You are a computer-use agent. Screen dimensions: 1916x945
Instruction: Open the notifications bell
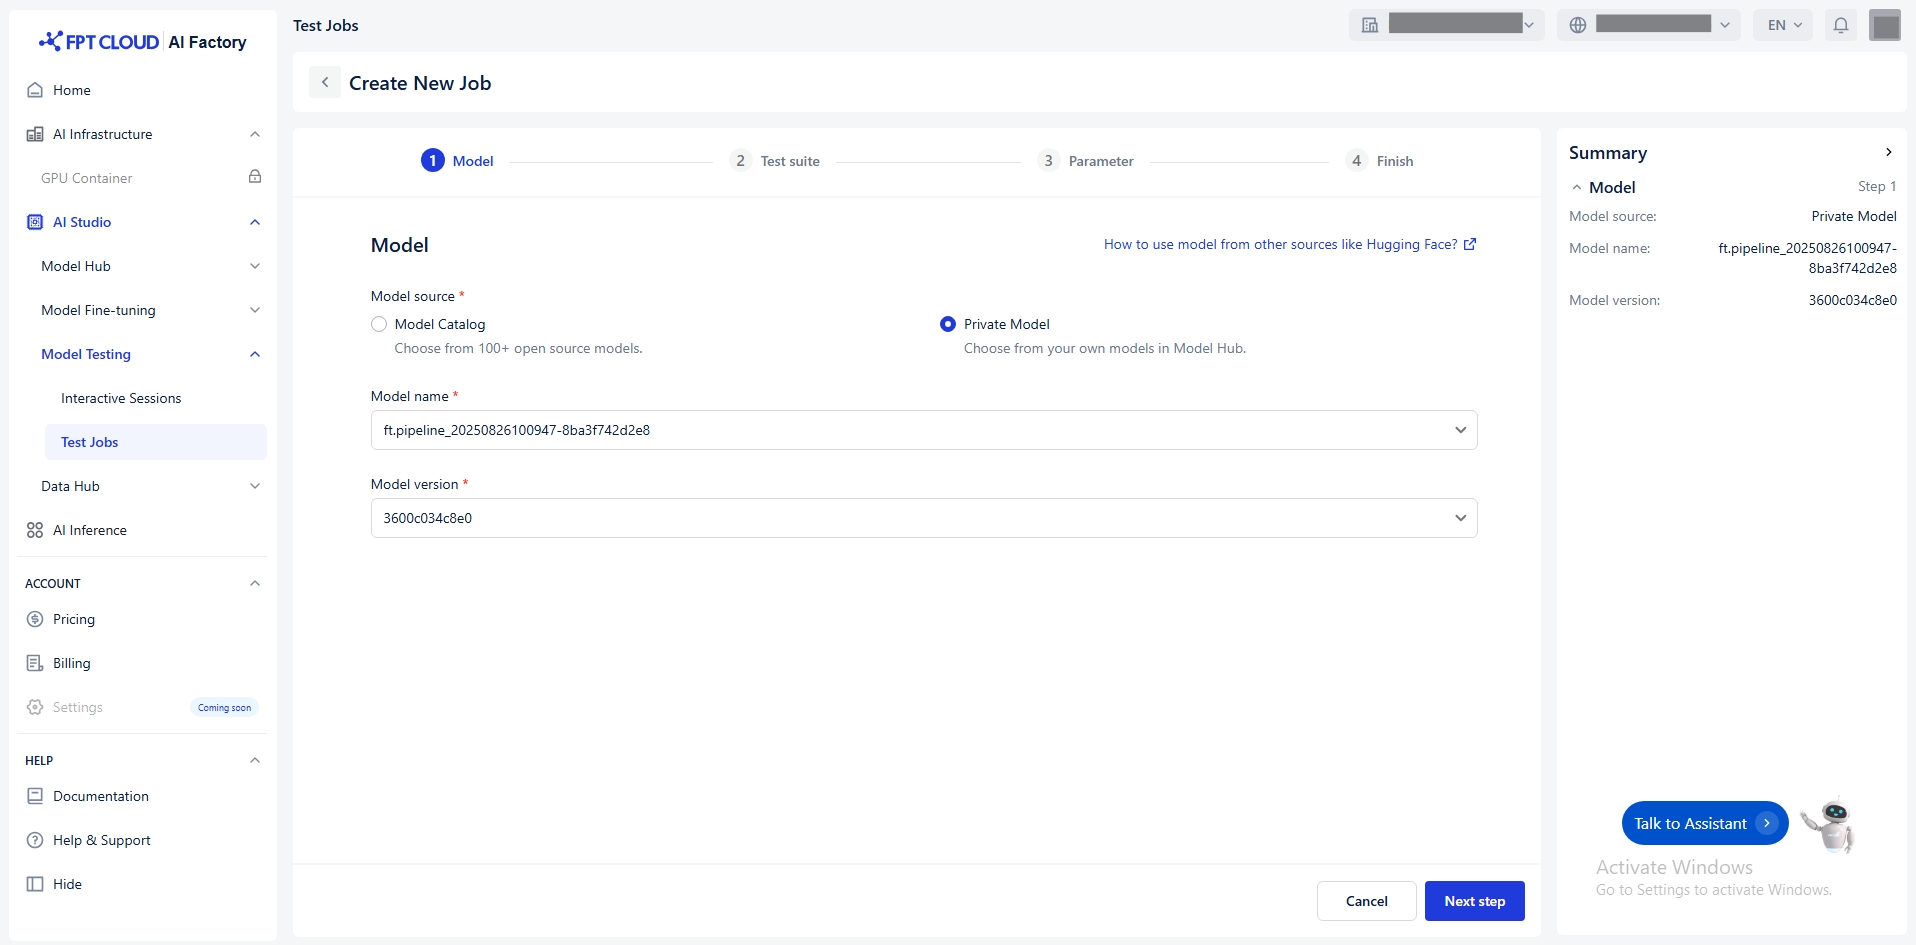(x=1840, y=25)
